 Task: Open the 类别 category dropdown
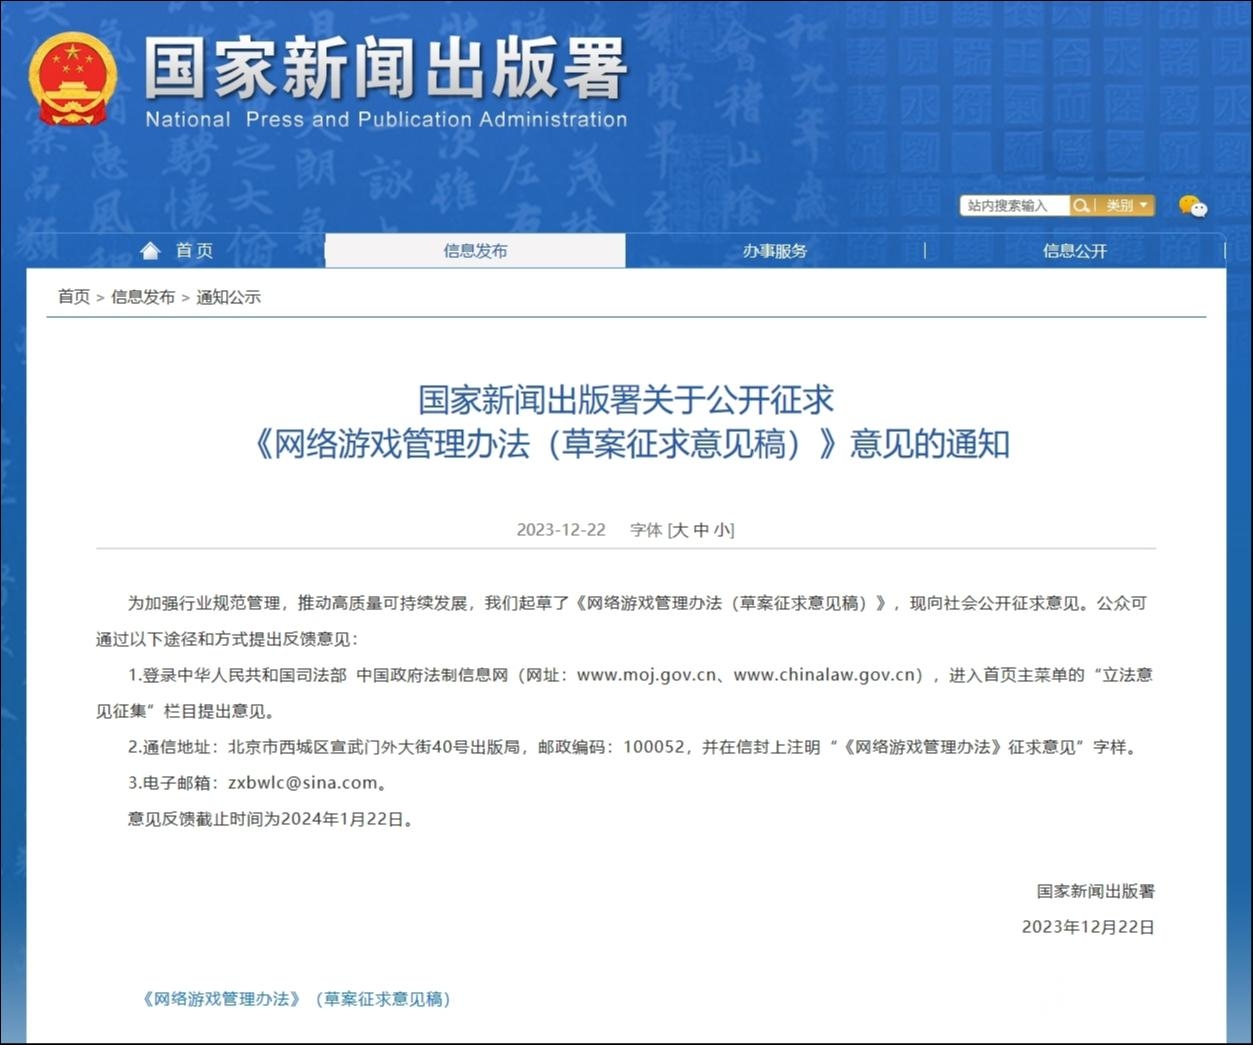pyautogui.click(x=1122, y=205)
